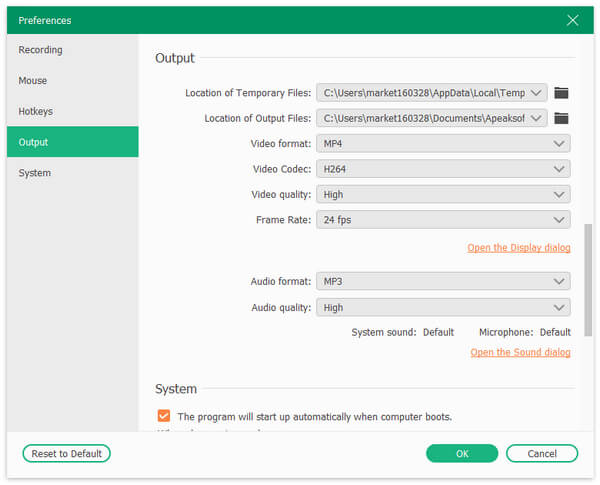This screenshot has width=600, height=485.
Task: Click the vertical scrollbar in settings panel
Action: click(588, 300)
